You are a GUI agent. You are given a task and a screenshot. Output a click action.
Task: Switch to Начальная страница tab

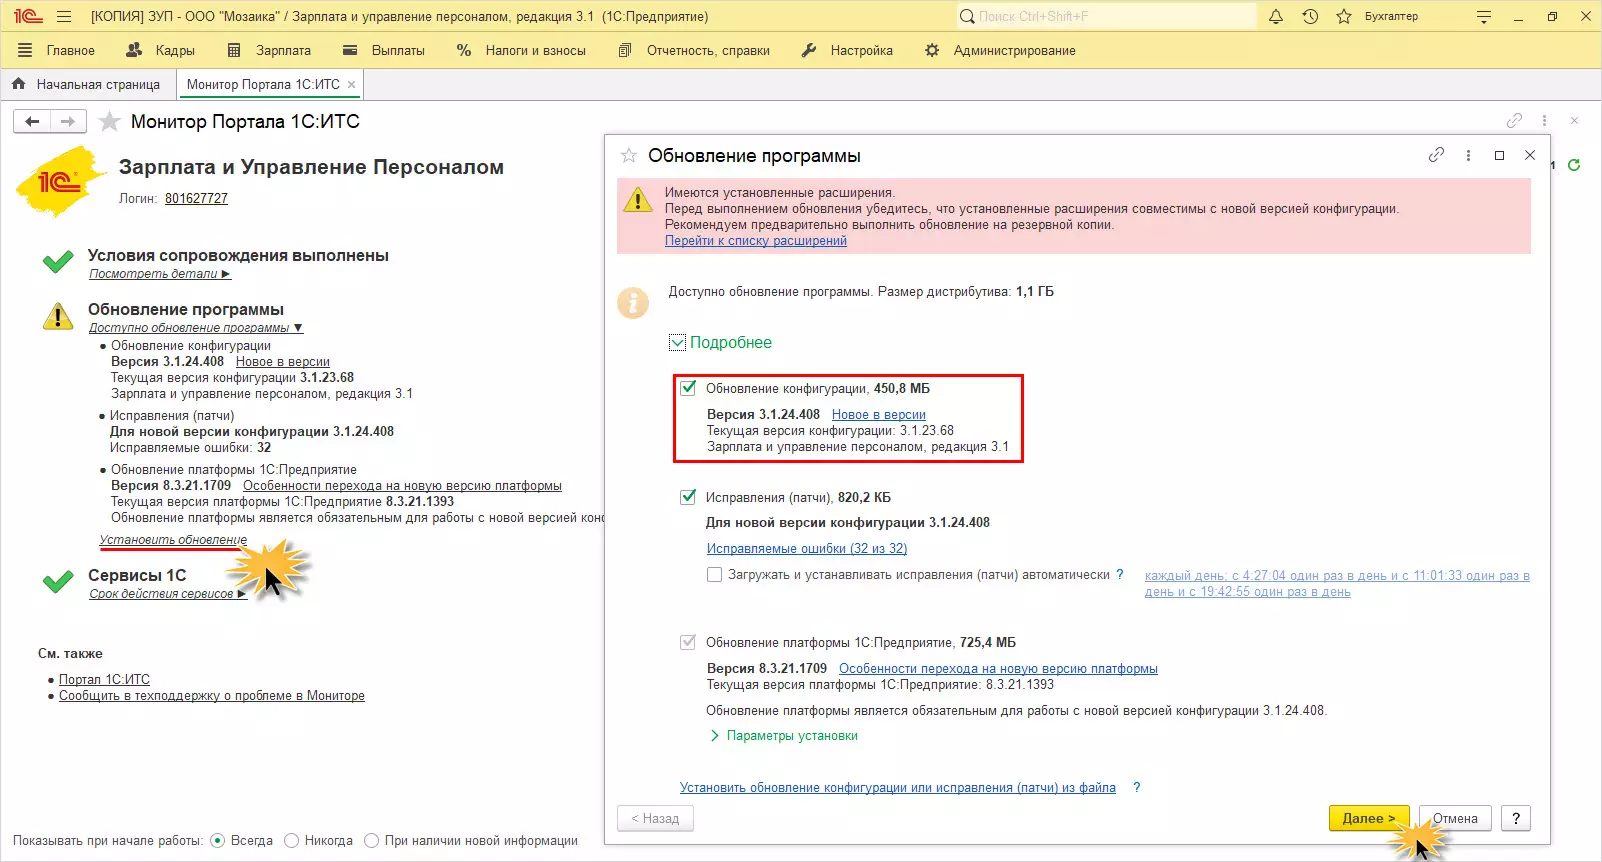click(87, 85)
